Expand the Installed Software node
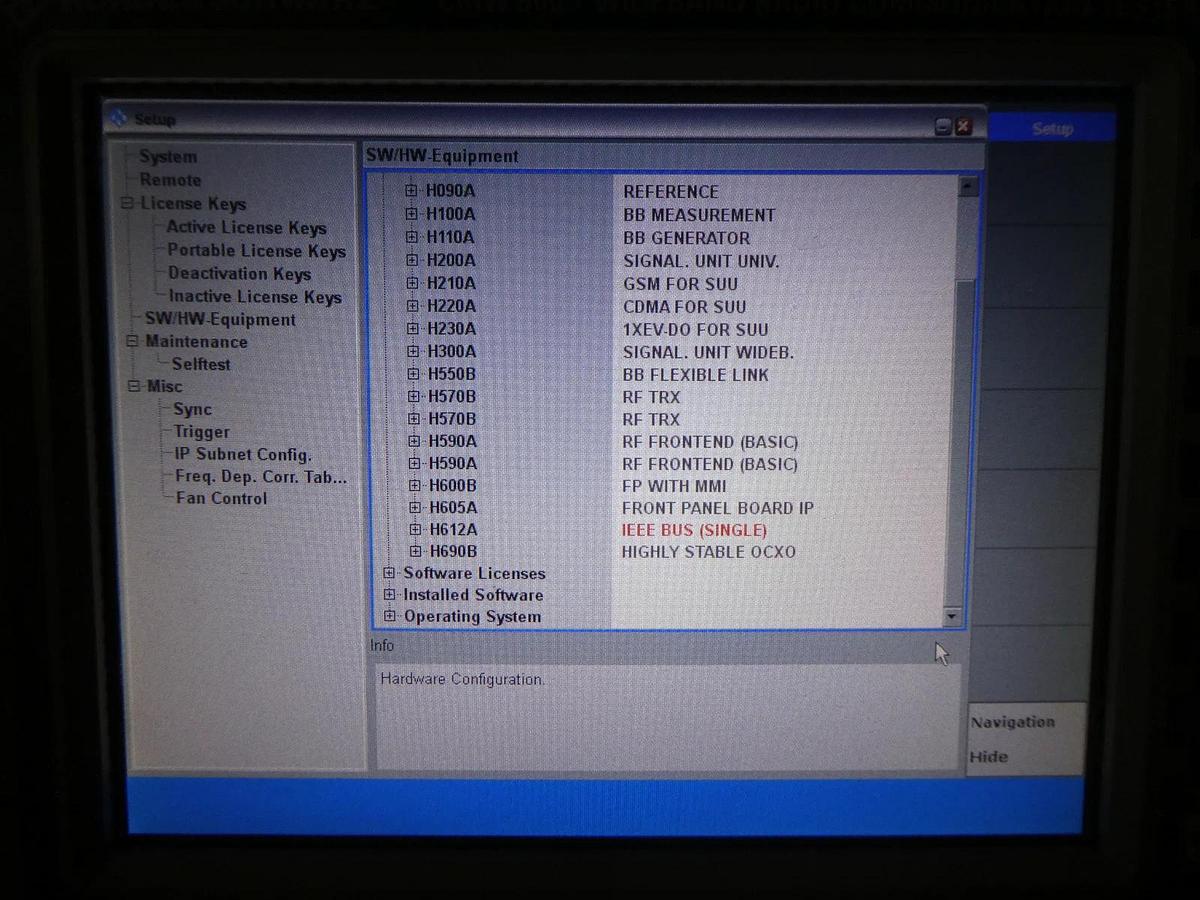Viewport: 1200px width, 900px height. point(390,595)
